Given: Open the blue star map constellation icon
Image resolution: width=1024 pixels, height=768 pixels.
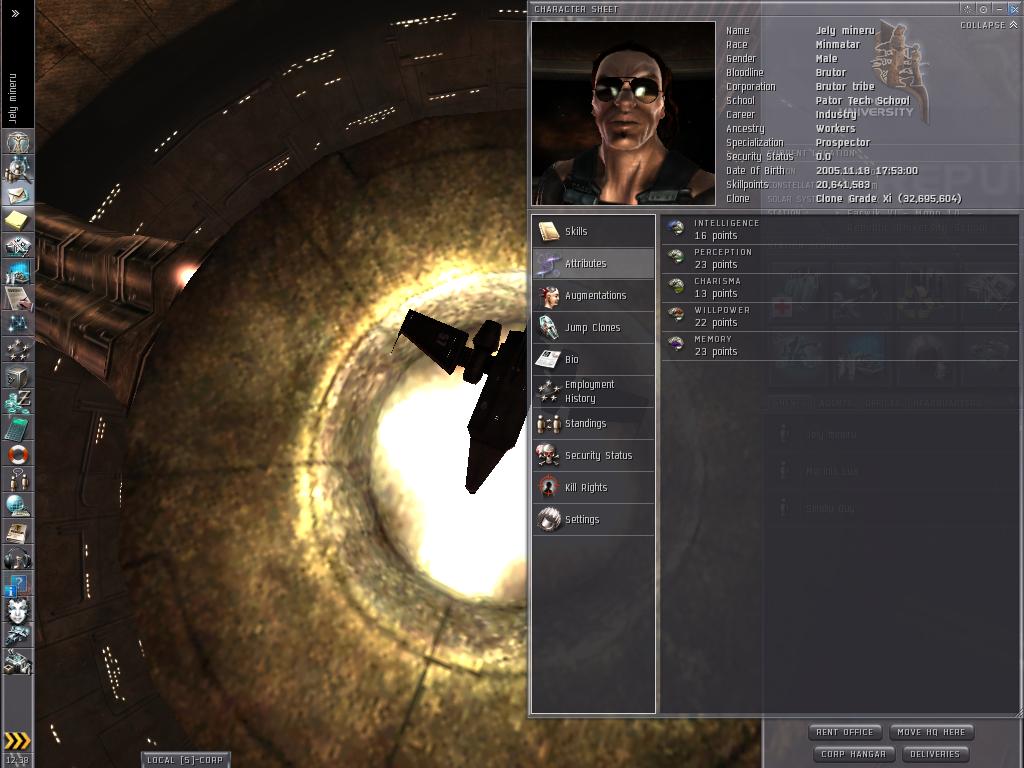Looking at the screenshot, I should (18, 324).
